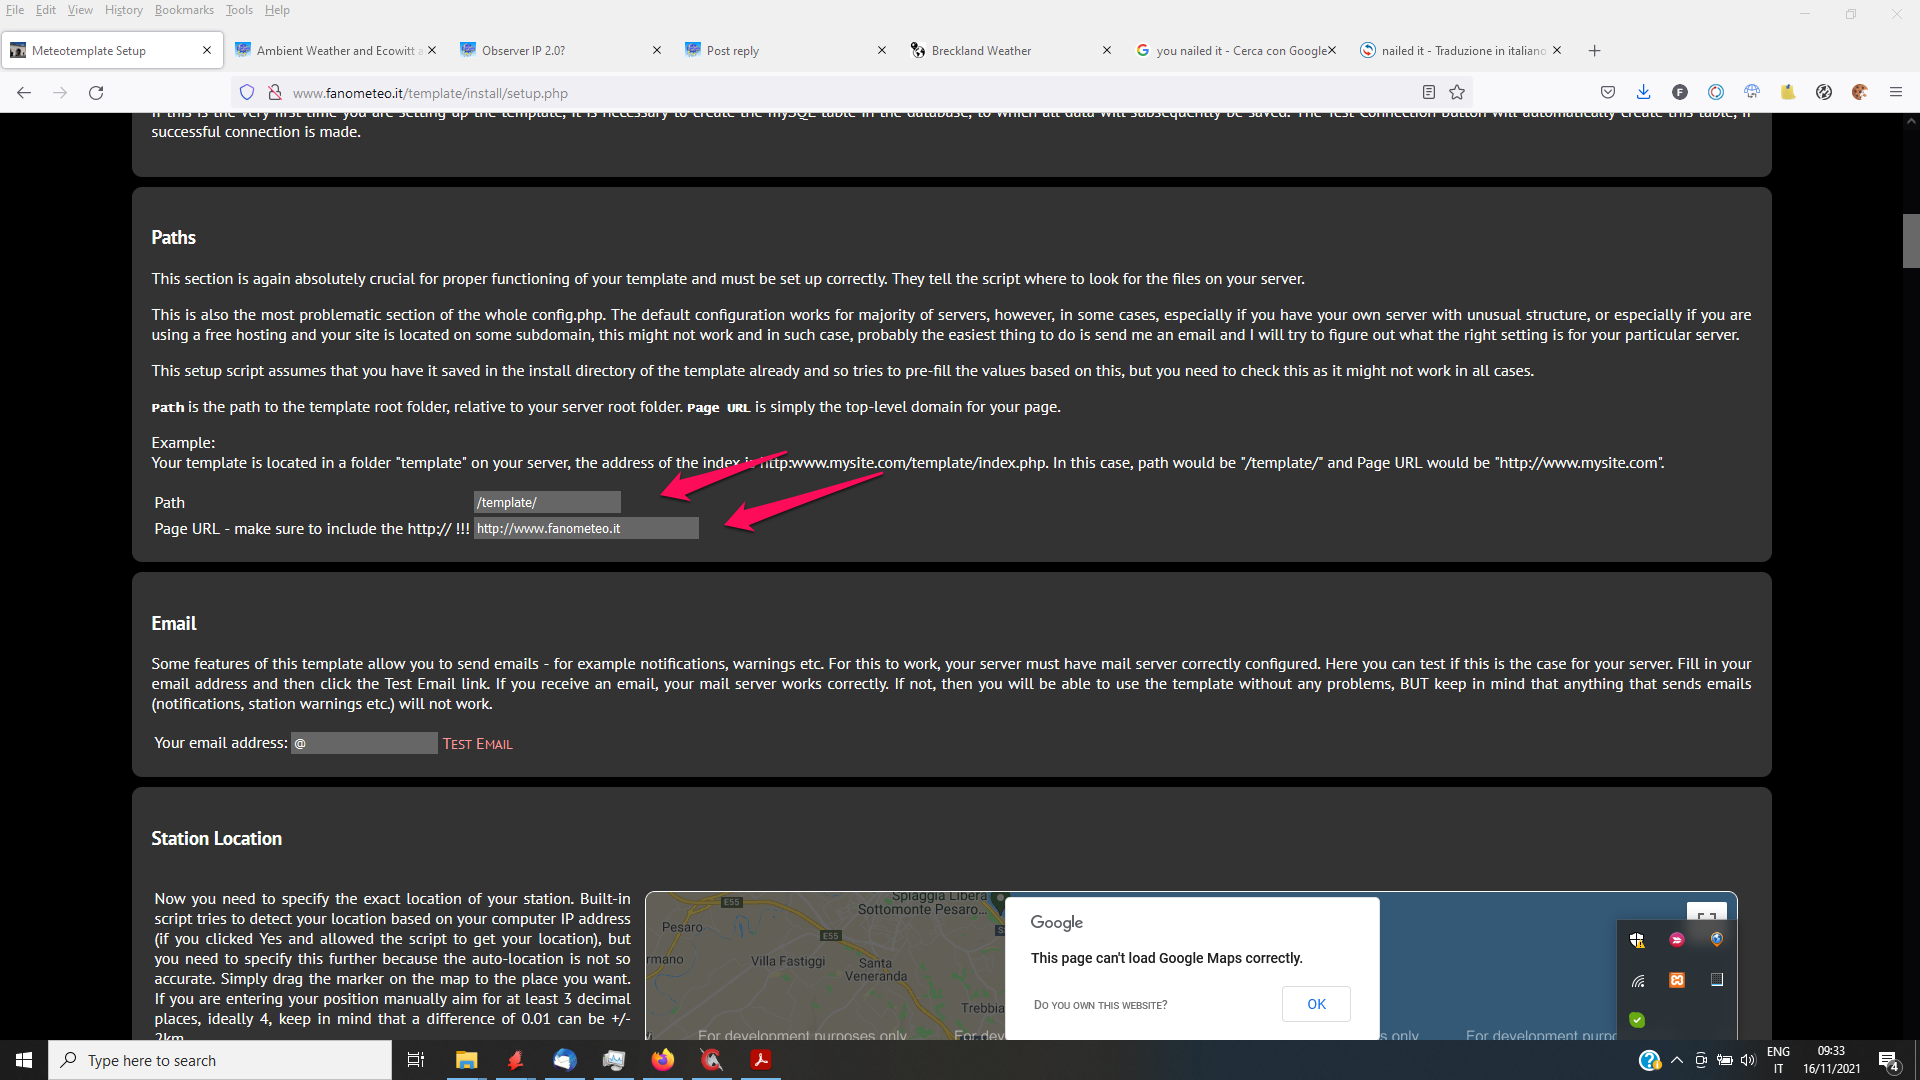Screen dimensions: 1920x1080
Task: Open the dark F extension icon
Action: pos(1680,93)
